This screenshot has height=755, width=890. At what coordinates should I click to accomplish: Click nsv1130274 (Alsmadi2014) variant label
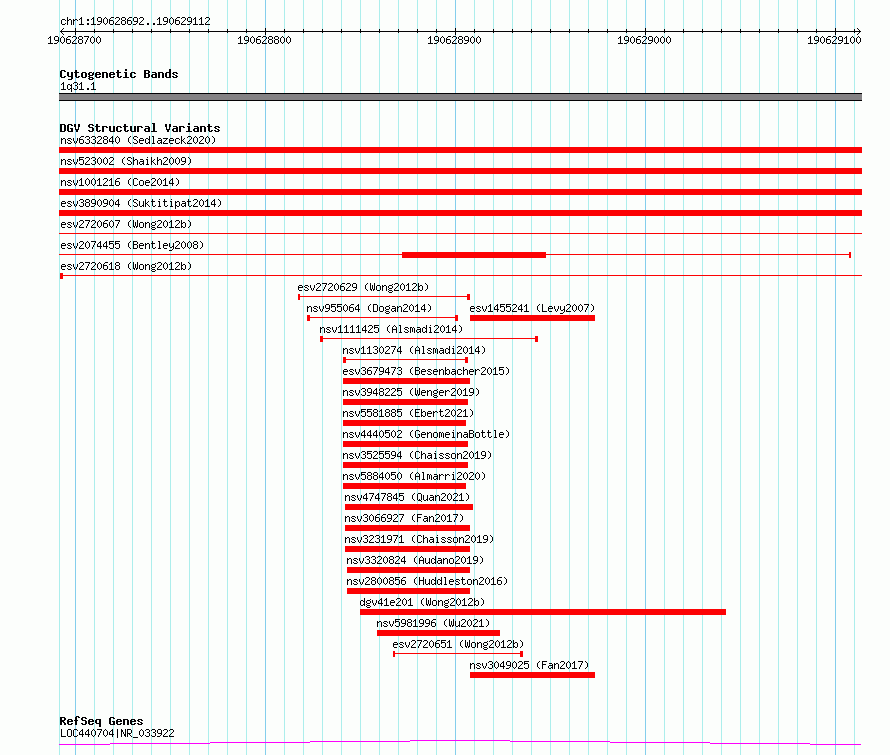[414, 350]
